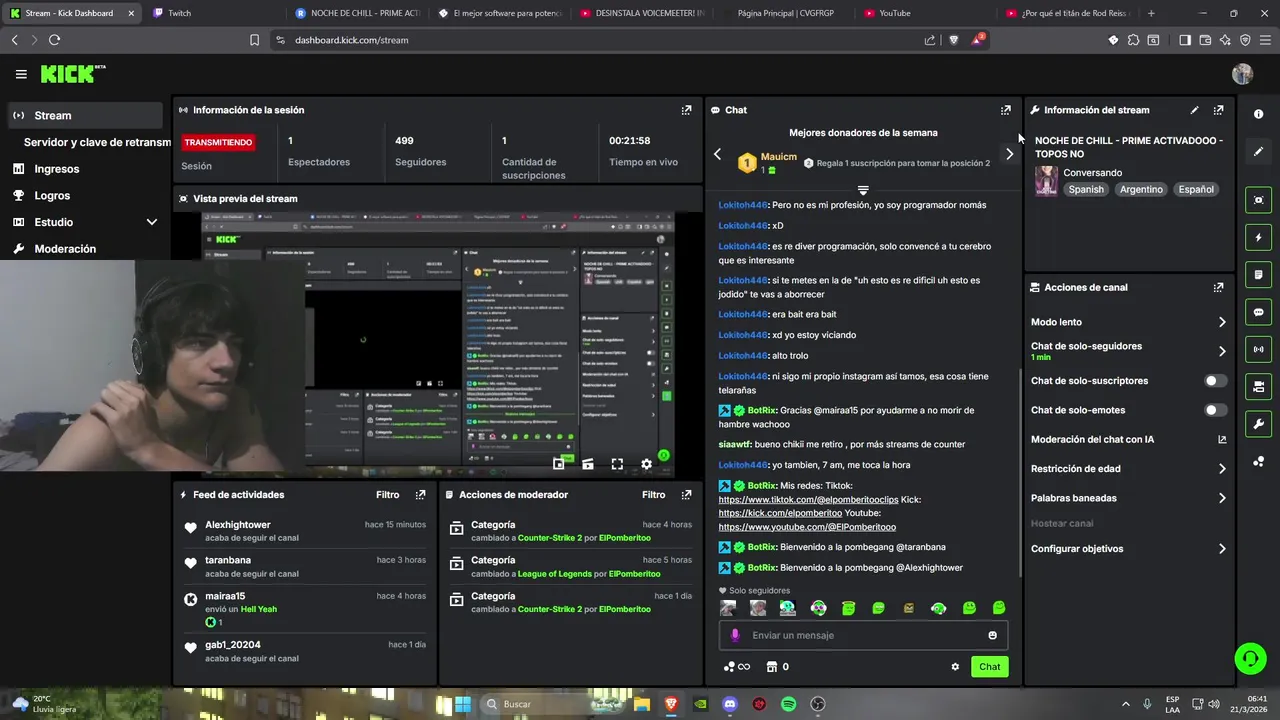Viewport: 1280px width, 720px height.
Task: Pop out the Acciones de moderador panel
Action: pyautogui.click(x=686, y=495)
